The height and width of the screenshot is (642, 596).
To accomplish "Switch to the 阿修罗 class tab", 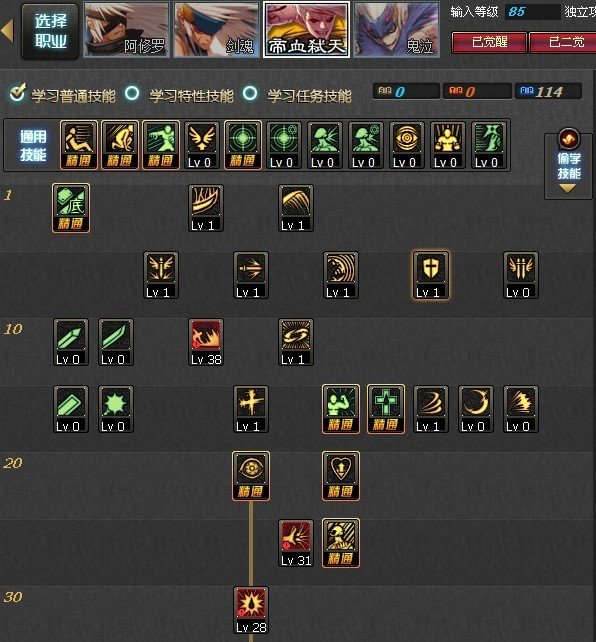I will point(126,29).
